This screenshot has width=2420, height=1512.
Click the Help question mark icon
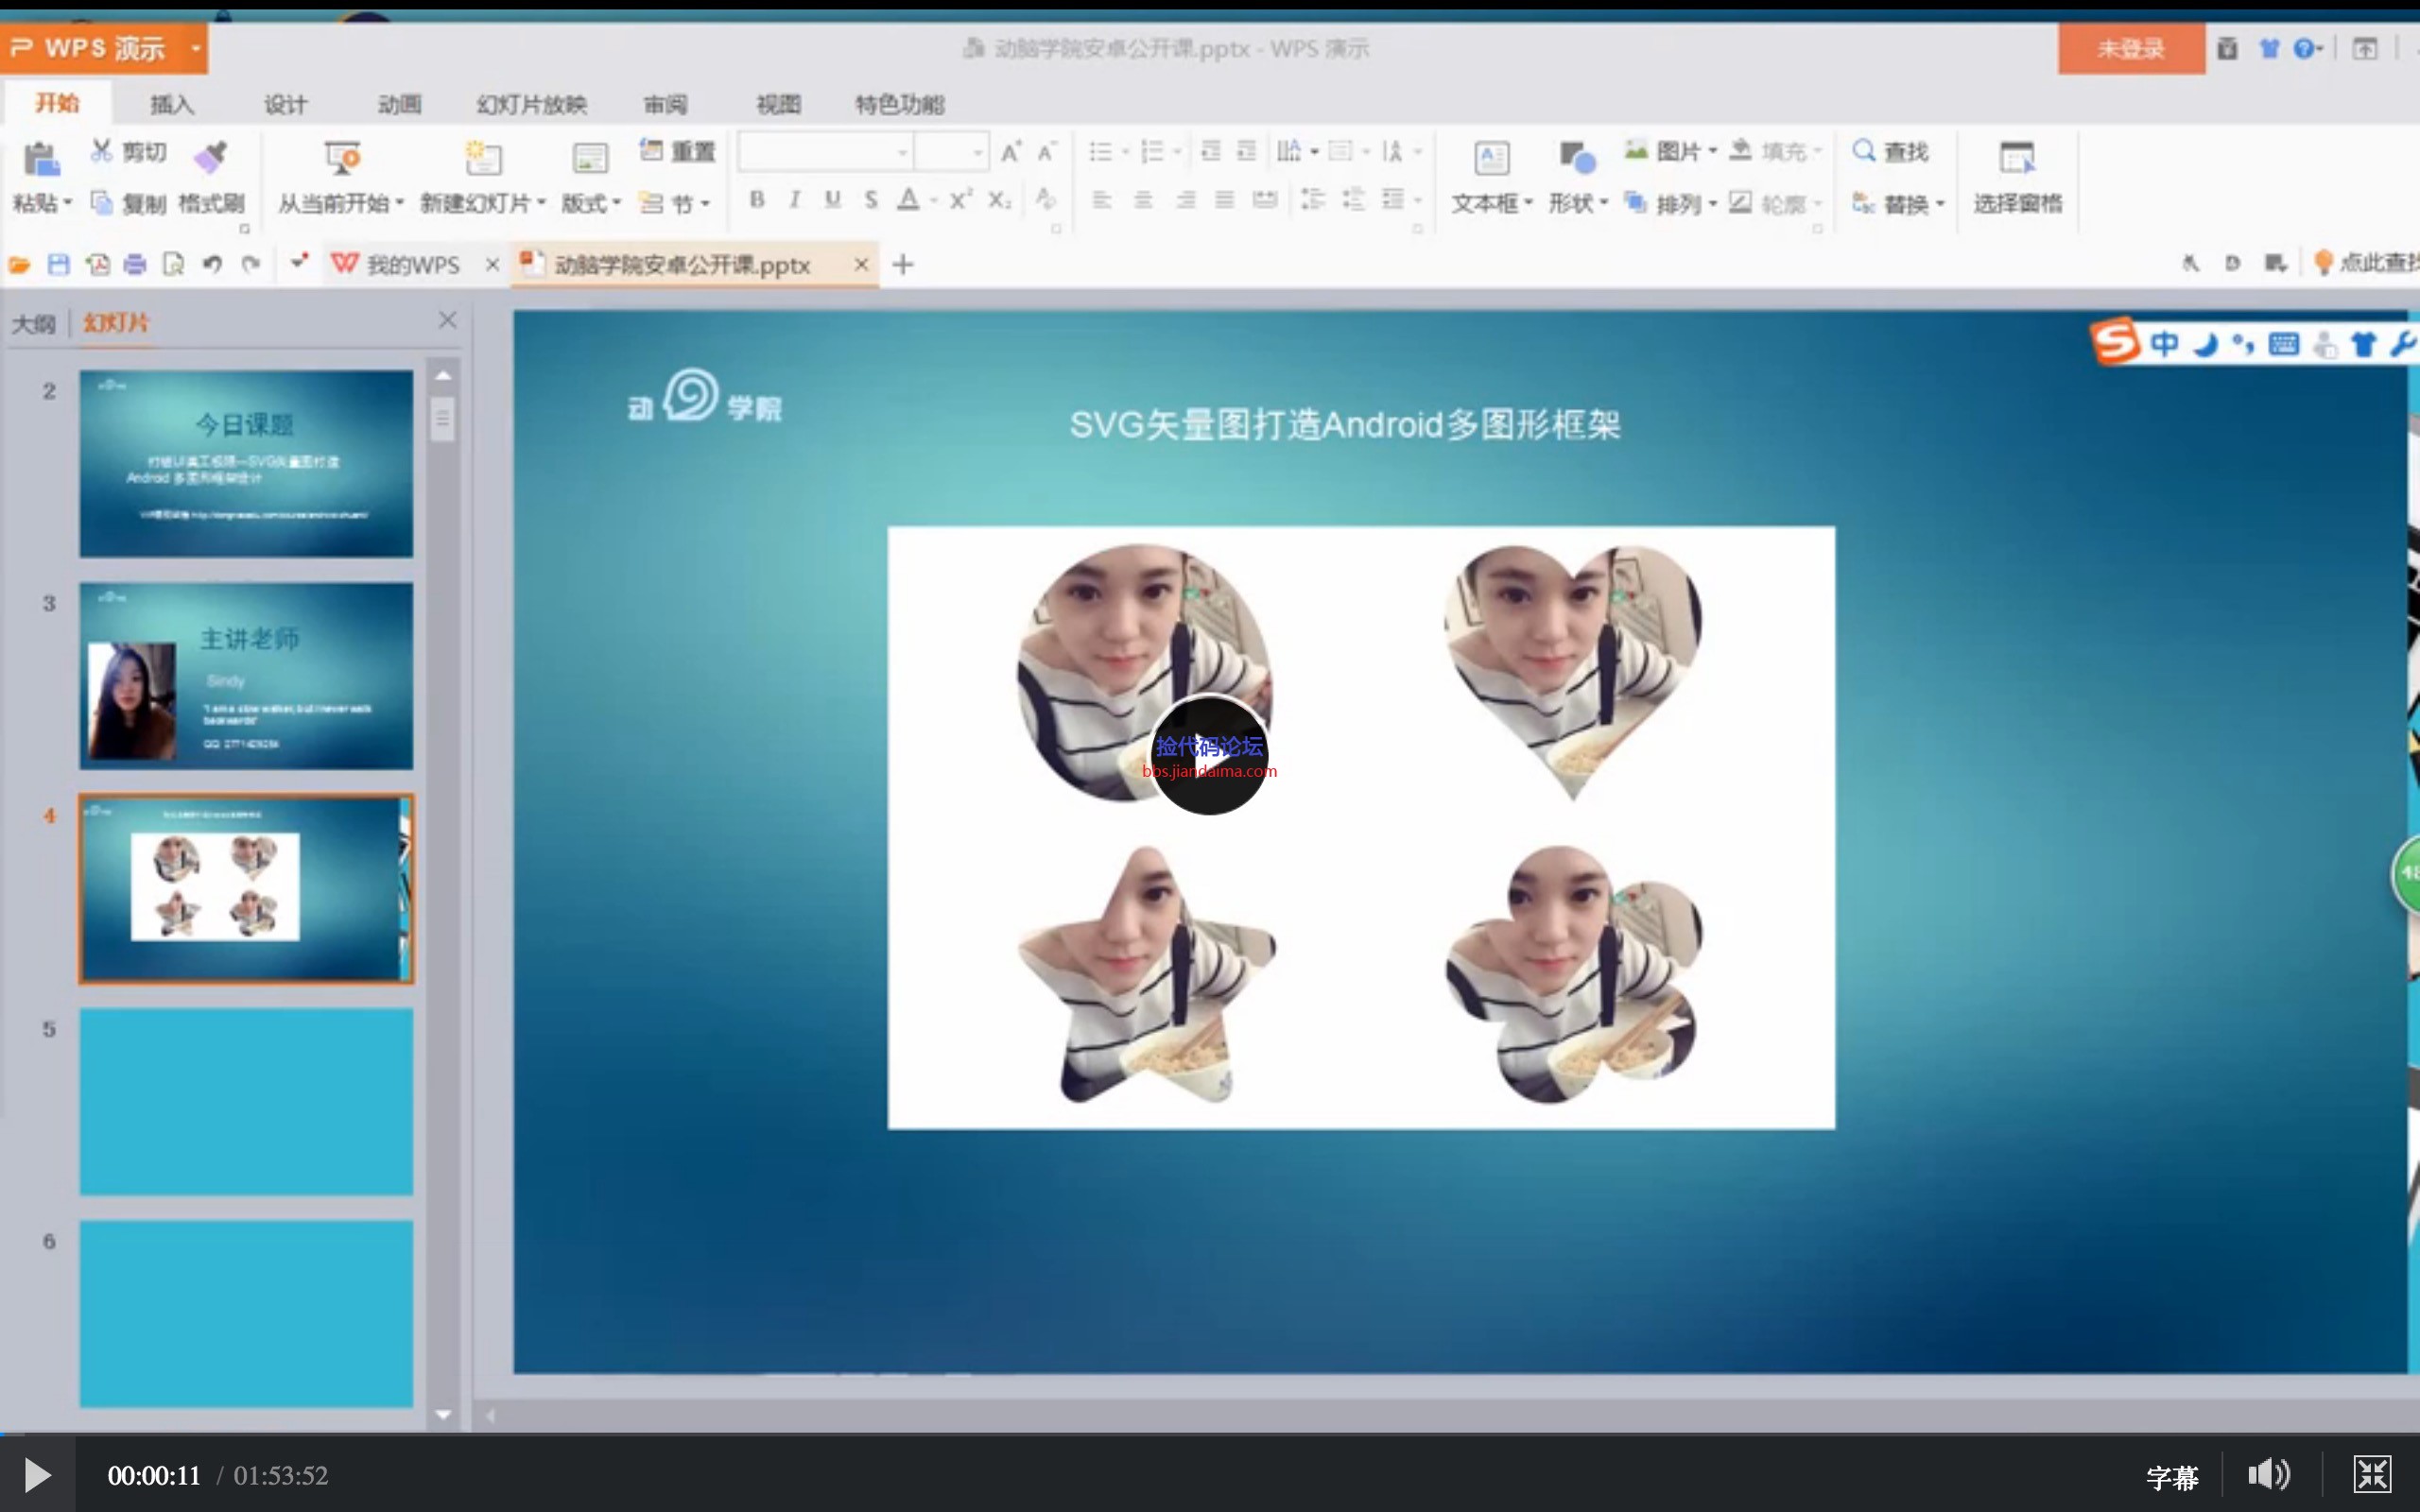pyautogui.click(x=2303, y=49)
